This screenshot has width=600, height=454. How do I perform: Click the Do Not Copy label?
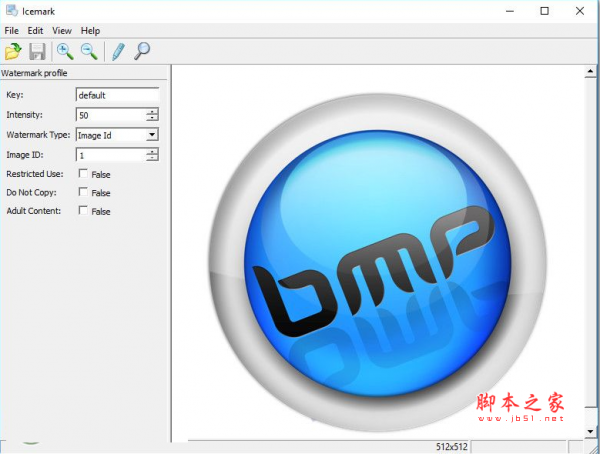pyautogui.click(x=31, y=192)
